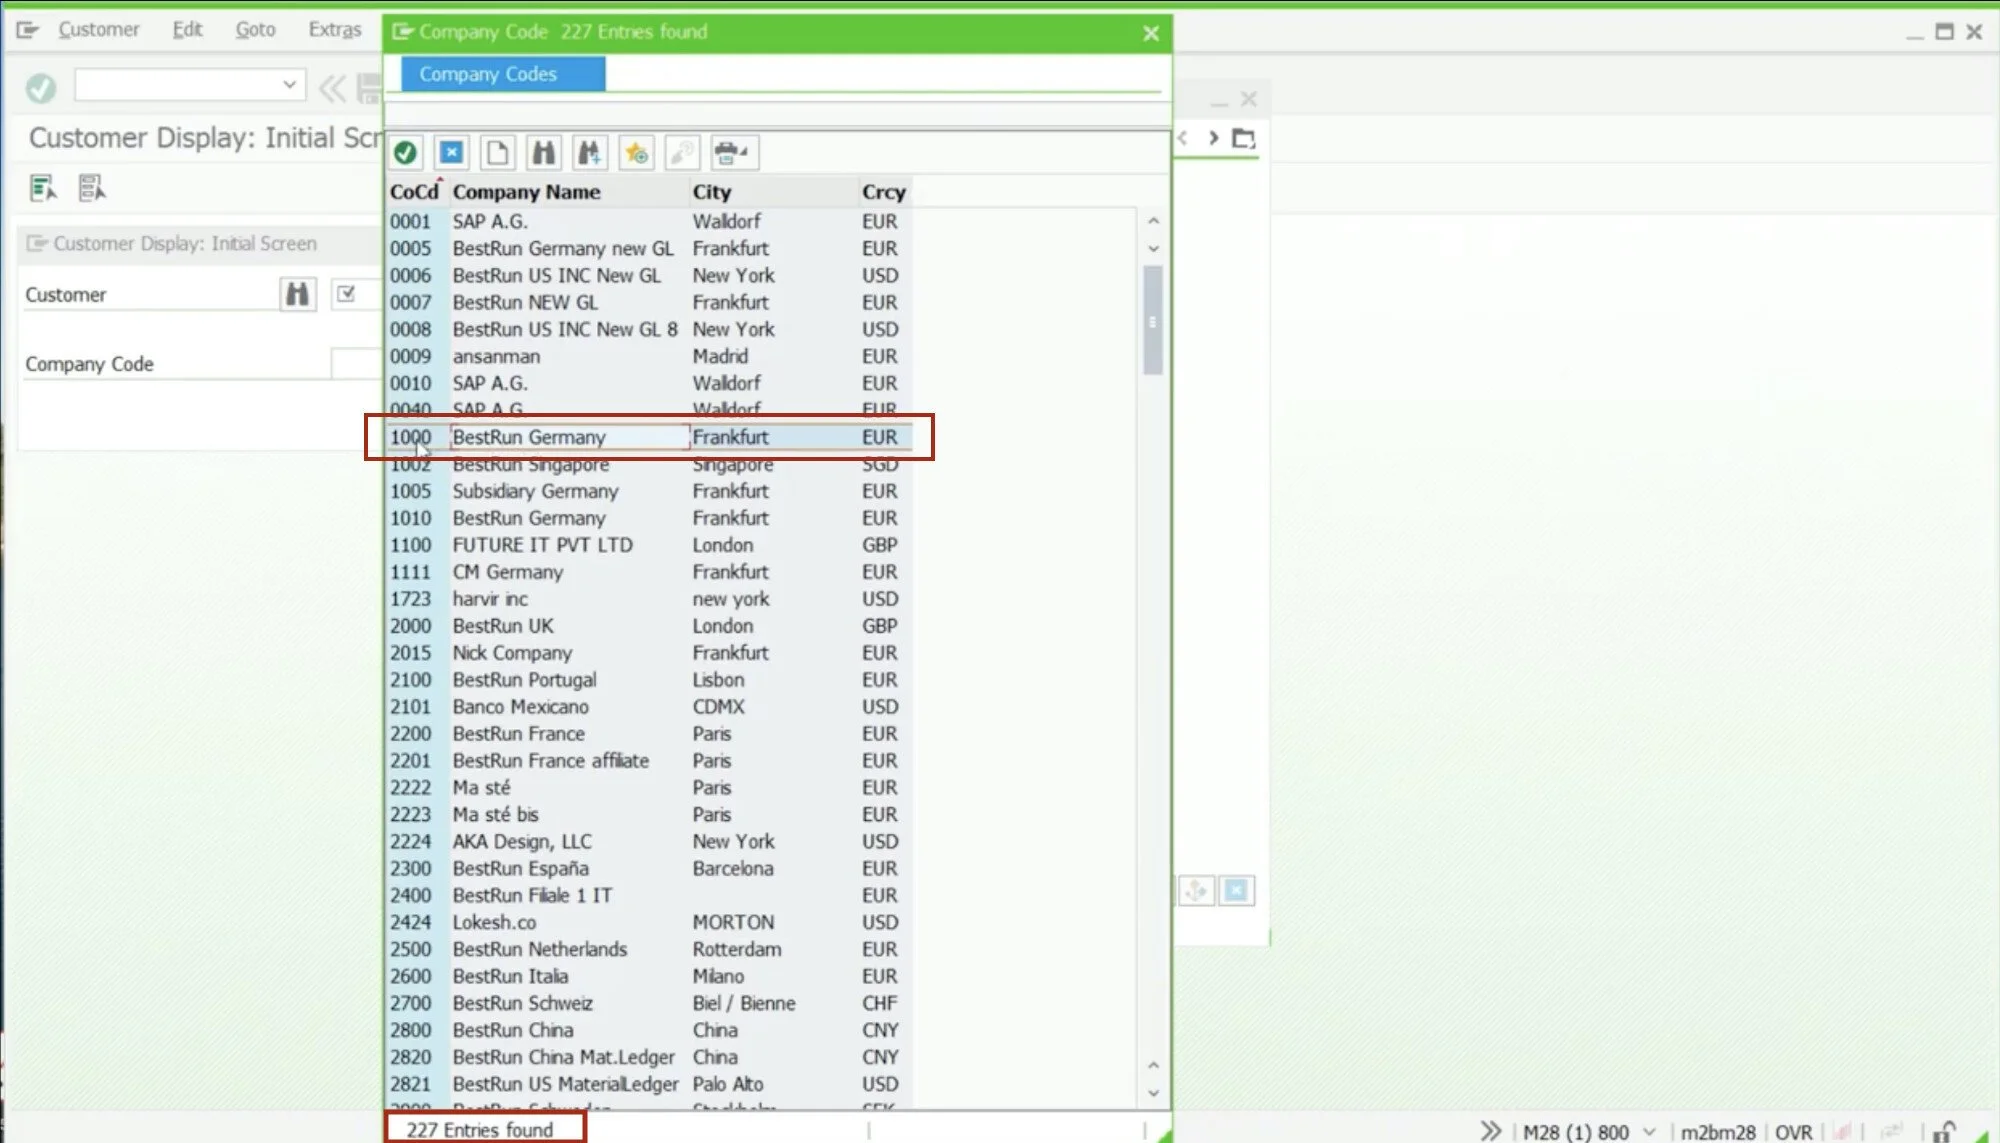The image size is (2000, 1143).
Task: Select row 0009 ansanman
Action: point(649,356)
